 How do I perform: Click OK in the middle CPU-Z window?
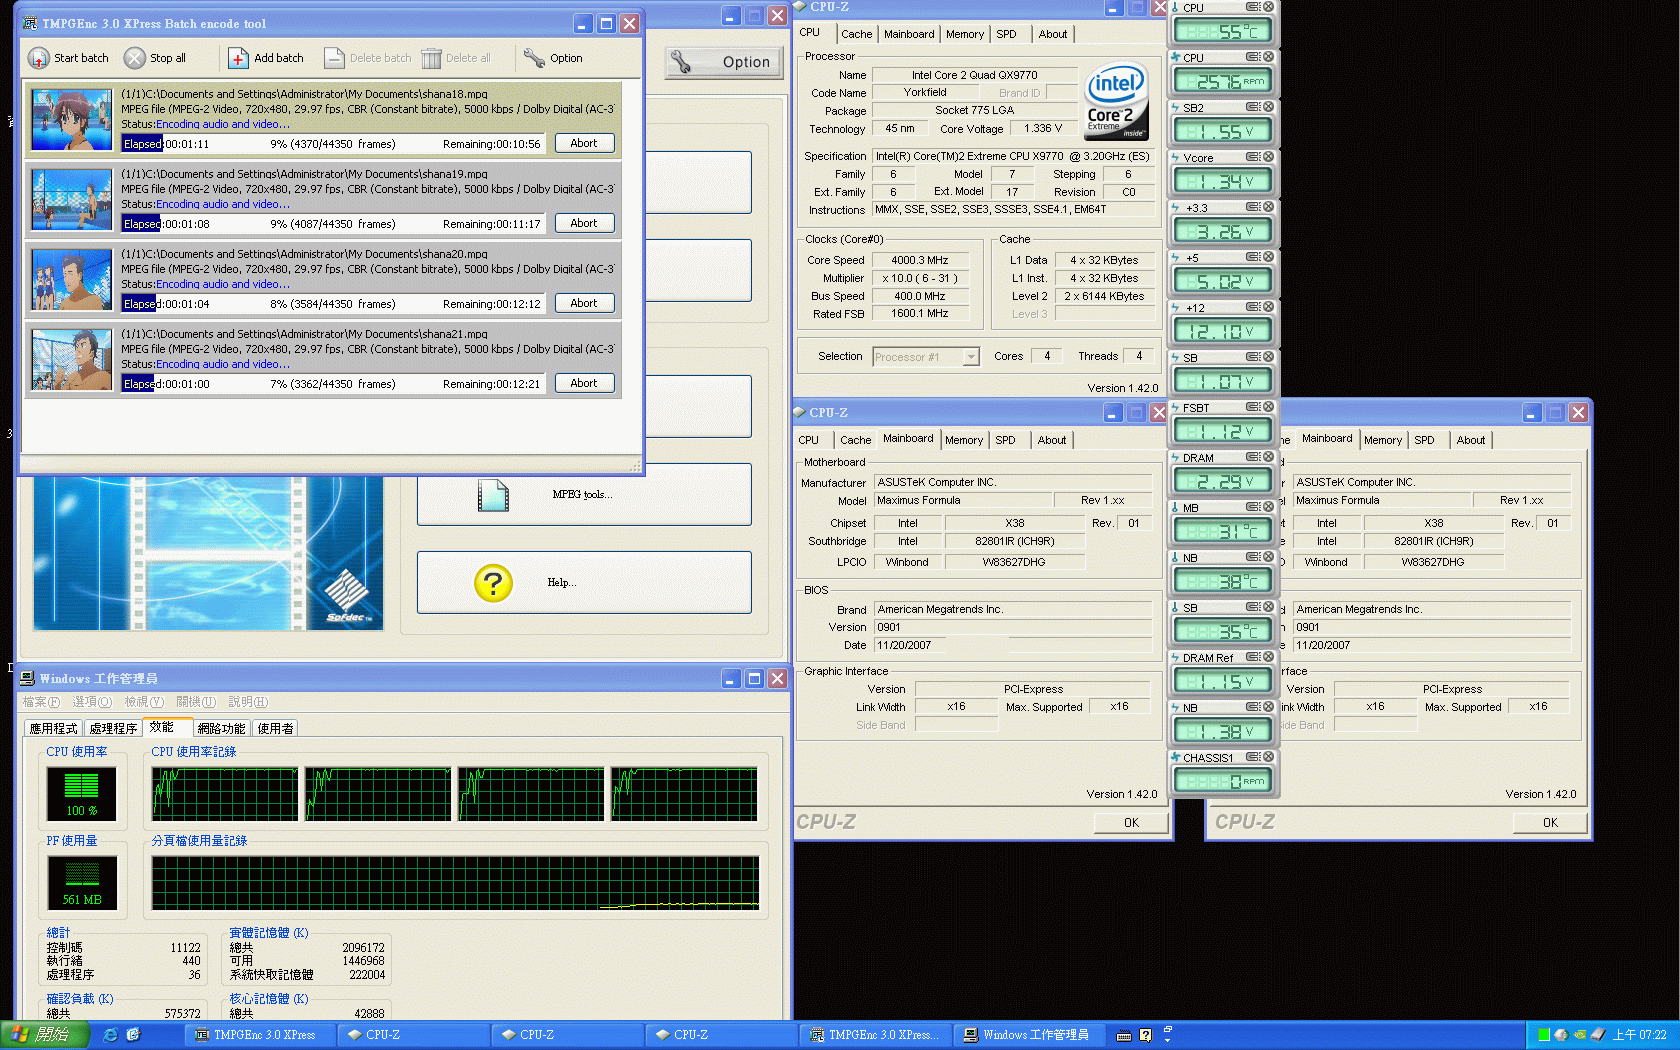tap(1130, 823)
